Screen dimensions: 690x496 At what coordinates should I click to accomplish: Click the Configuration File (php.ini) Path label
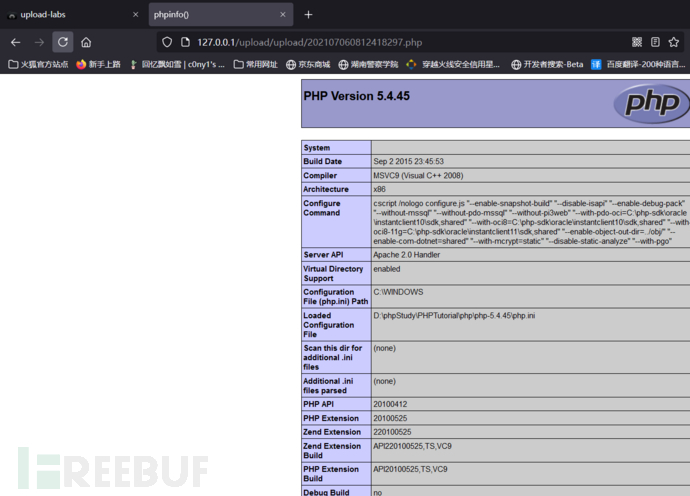point(336,297)
